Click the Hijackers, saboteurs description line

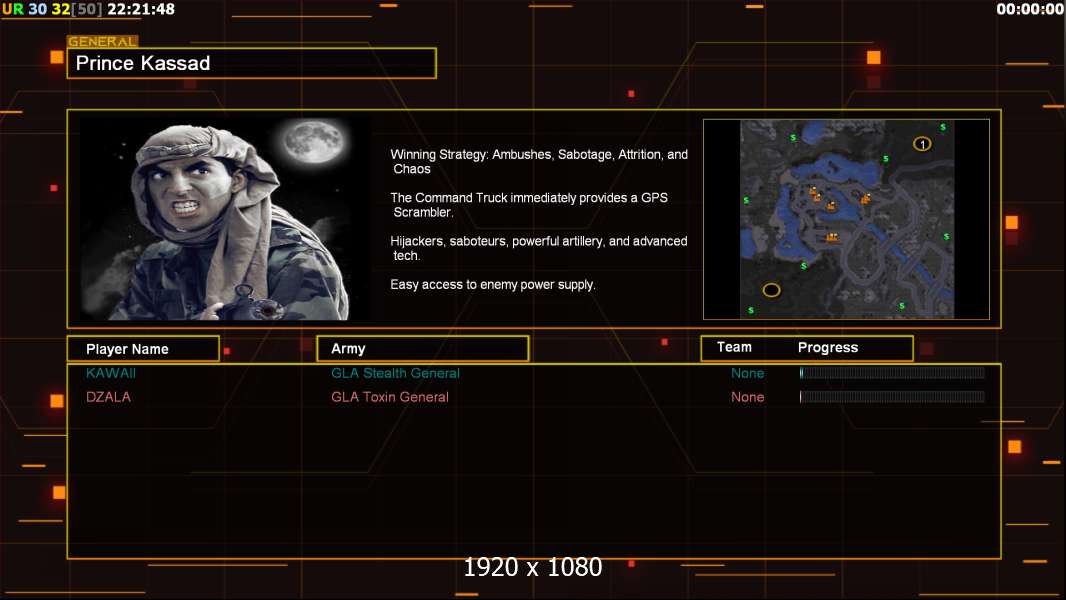[x=538, y=248]
